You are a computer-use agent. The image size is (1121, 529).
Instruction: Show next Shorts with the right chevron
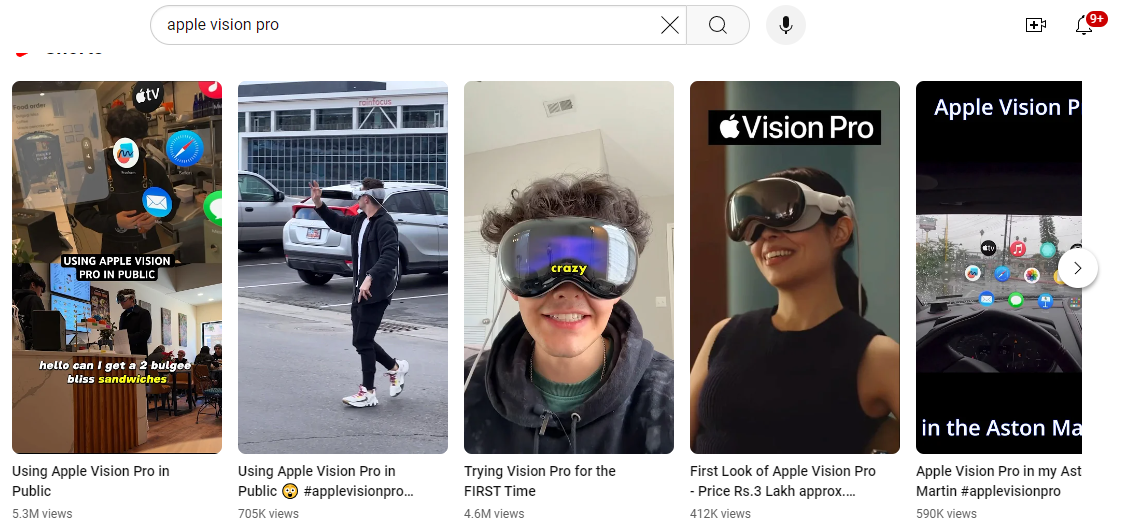1077,268
